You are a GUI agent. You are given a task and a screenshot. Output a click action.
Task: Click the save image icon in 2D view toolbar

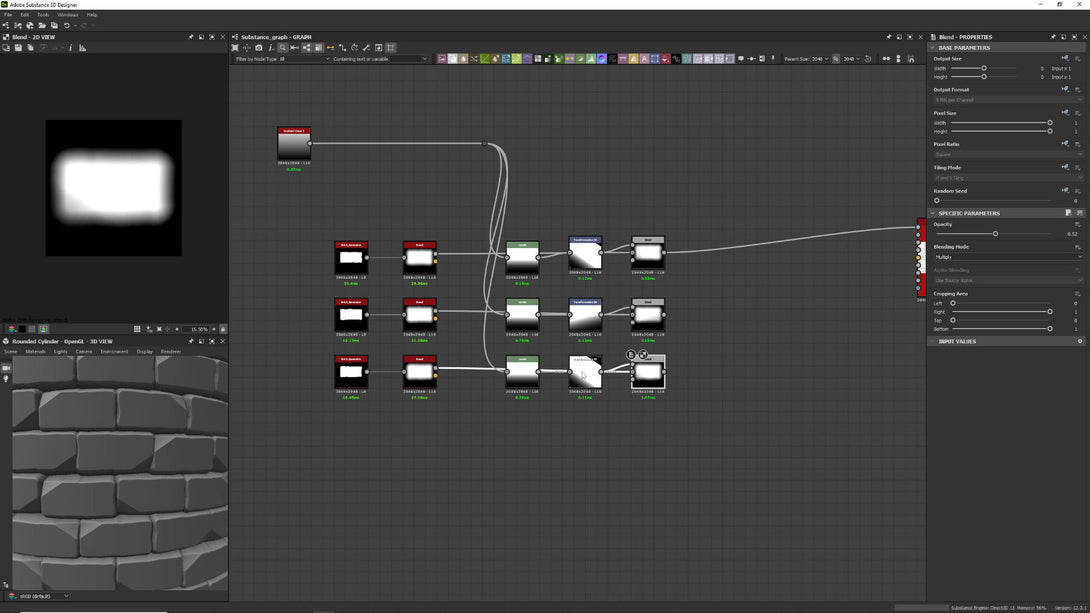click(x=18, y=48)
